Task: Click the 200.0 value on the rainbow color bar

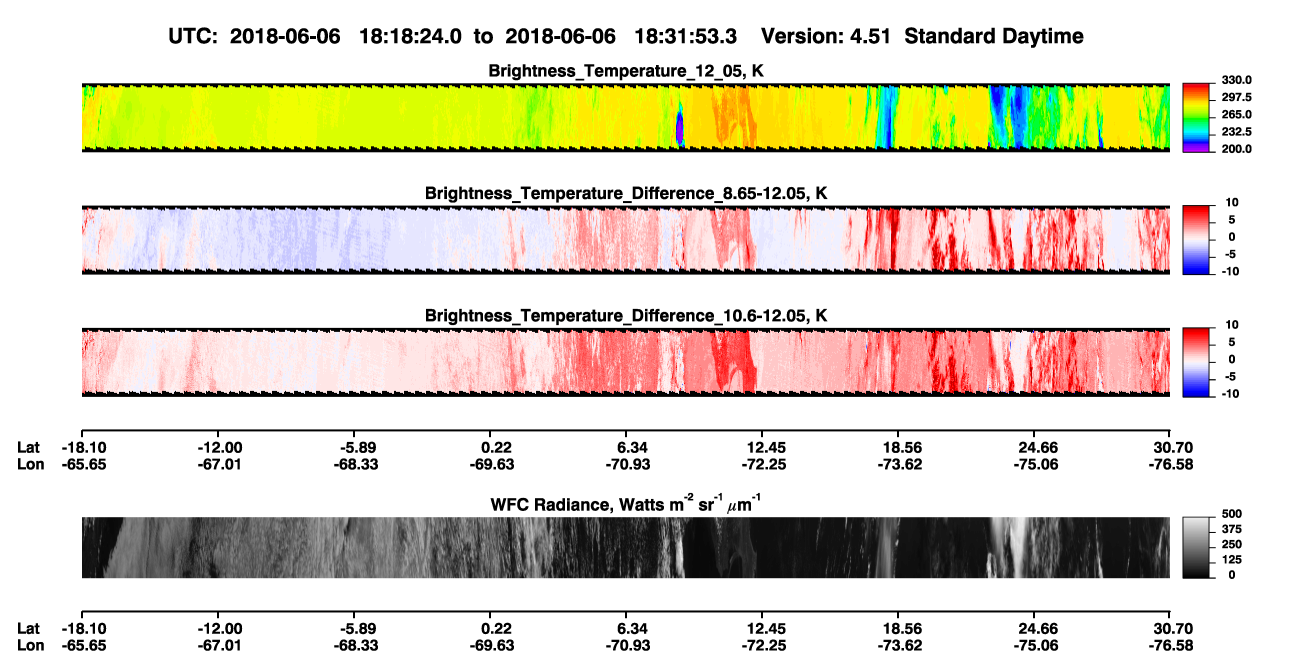Action: [1237, 148]
